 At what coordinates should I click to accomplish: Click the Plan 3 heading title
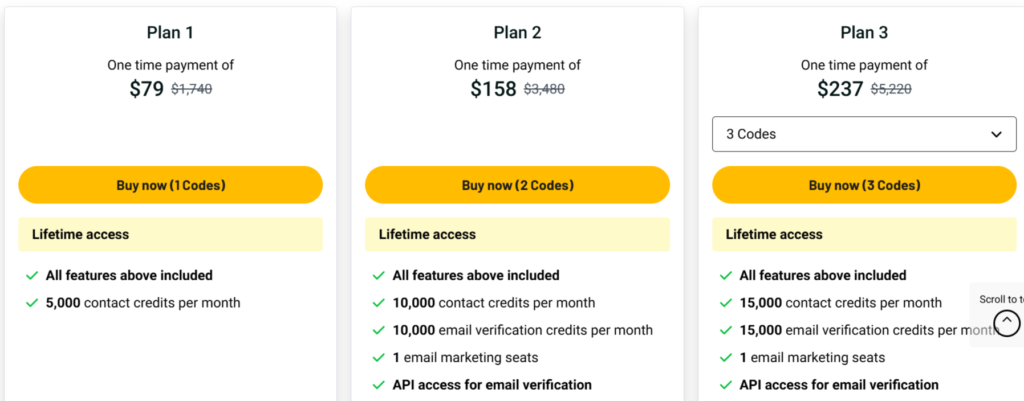(864, 32)
